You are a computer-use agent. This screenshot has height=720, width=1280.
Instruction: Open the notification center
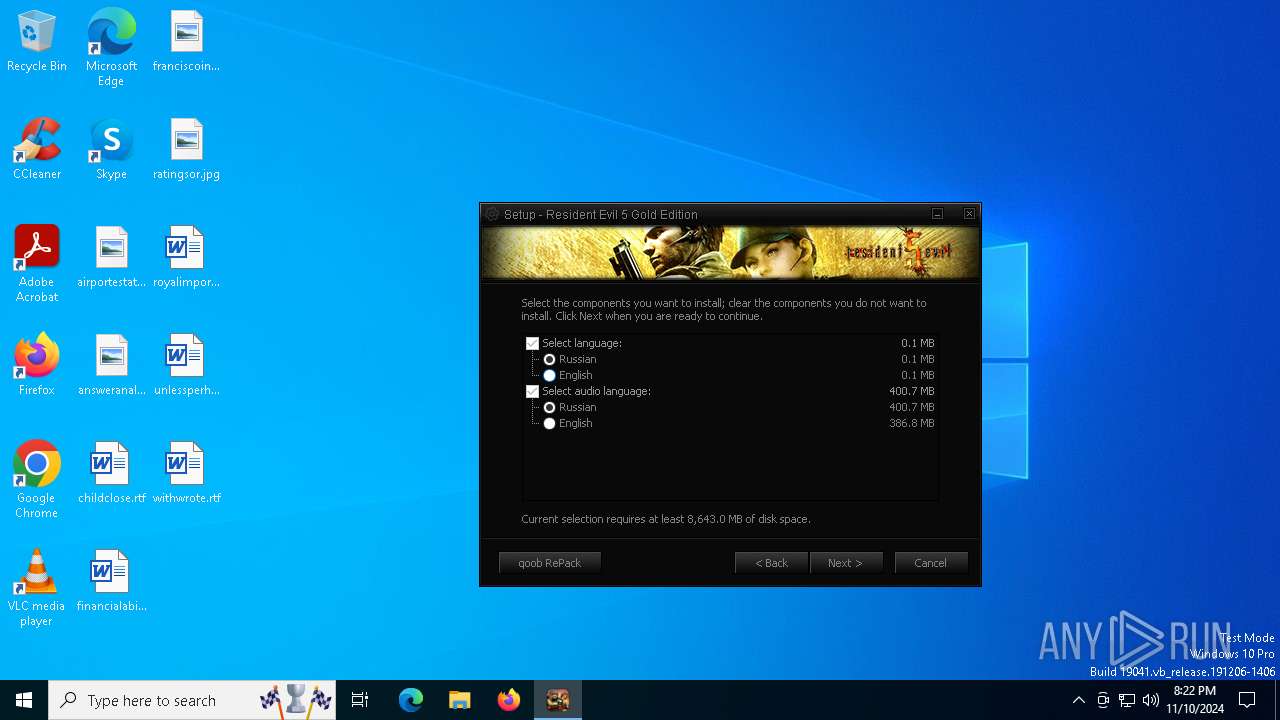pyautogui.click(x=1247, y=700)
